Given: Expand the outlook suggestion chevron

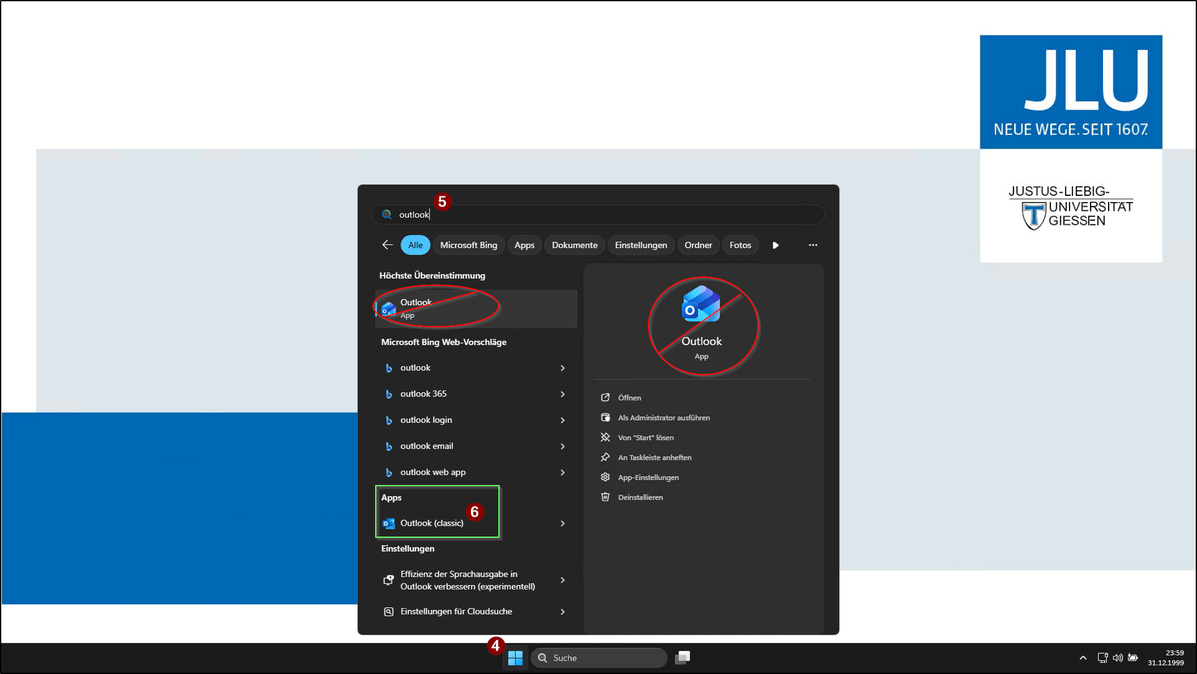Looking at the screenshot, I should point(563,368).
